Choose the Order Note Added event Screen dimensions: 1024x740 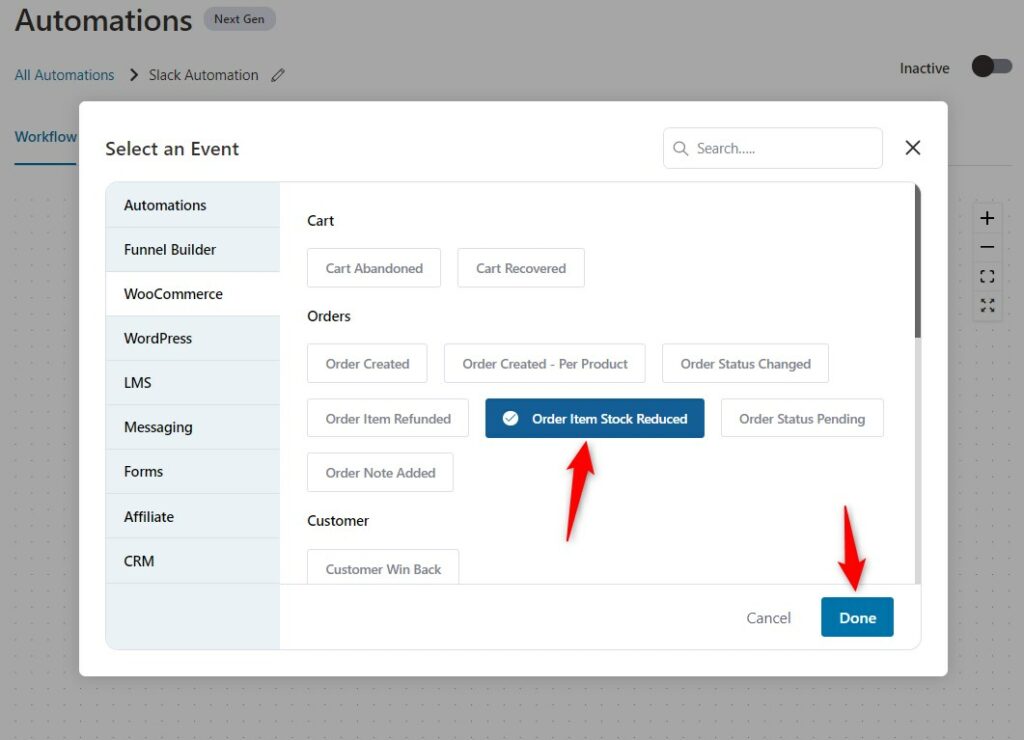(380, 472)
